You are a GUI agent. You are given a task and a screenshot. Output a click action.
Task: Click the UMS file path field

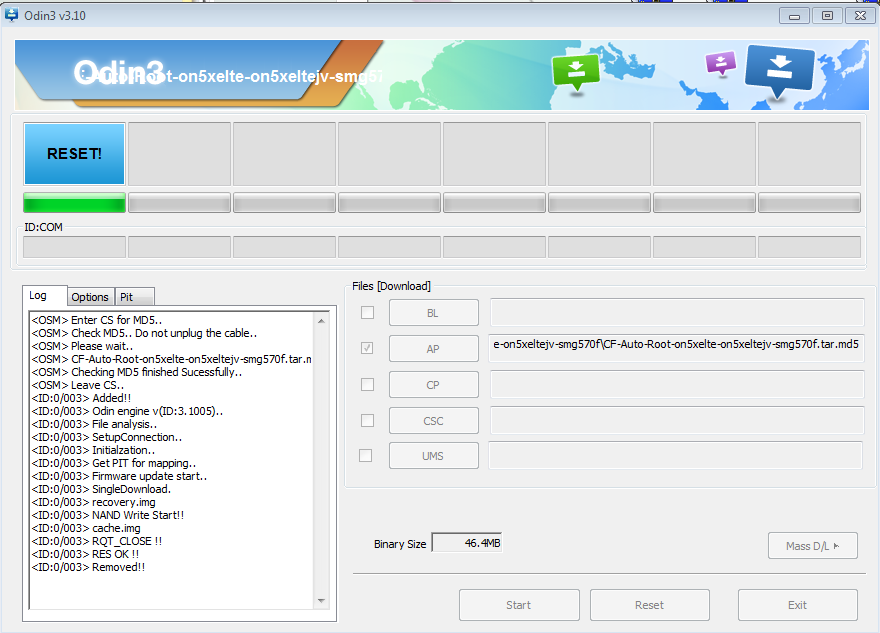click(x=676, y=455)
